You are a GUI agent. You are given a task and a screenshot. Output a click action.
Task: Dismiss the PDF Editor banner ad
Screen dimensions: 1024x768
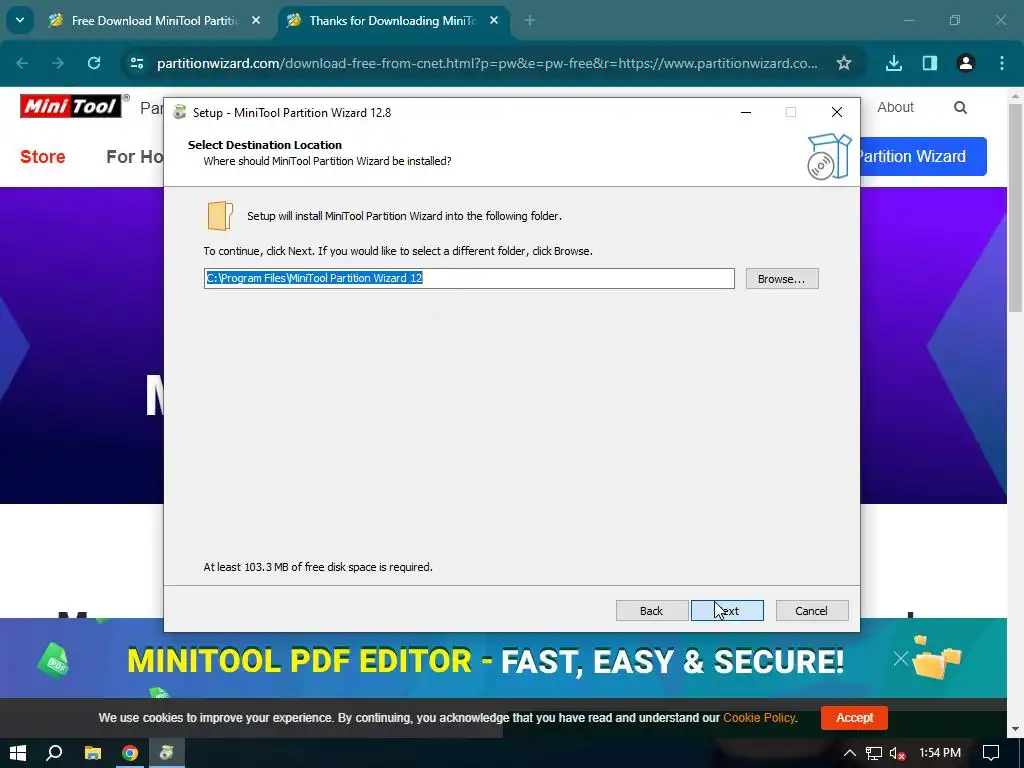coord(901,659)
